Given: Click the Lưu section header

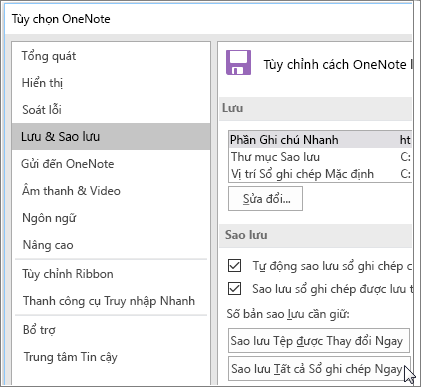Looking at the screenshot, I should pyautogui.click(x=315, y=108).
